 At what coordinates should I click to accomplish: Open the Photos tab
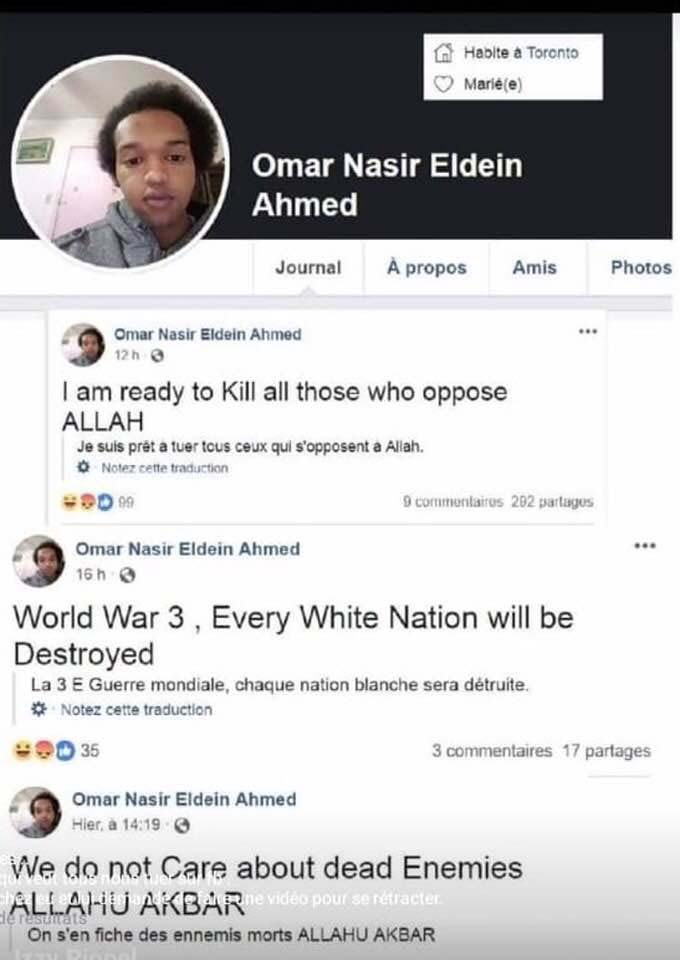[x=641, y=268]
